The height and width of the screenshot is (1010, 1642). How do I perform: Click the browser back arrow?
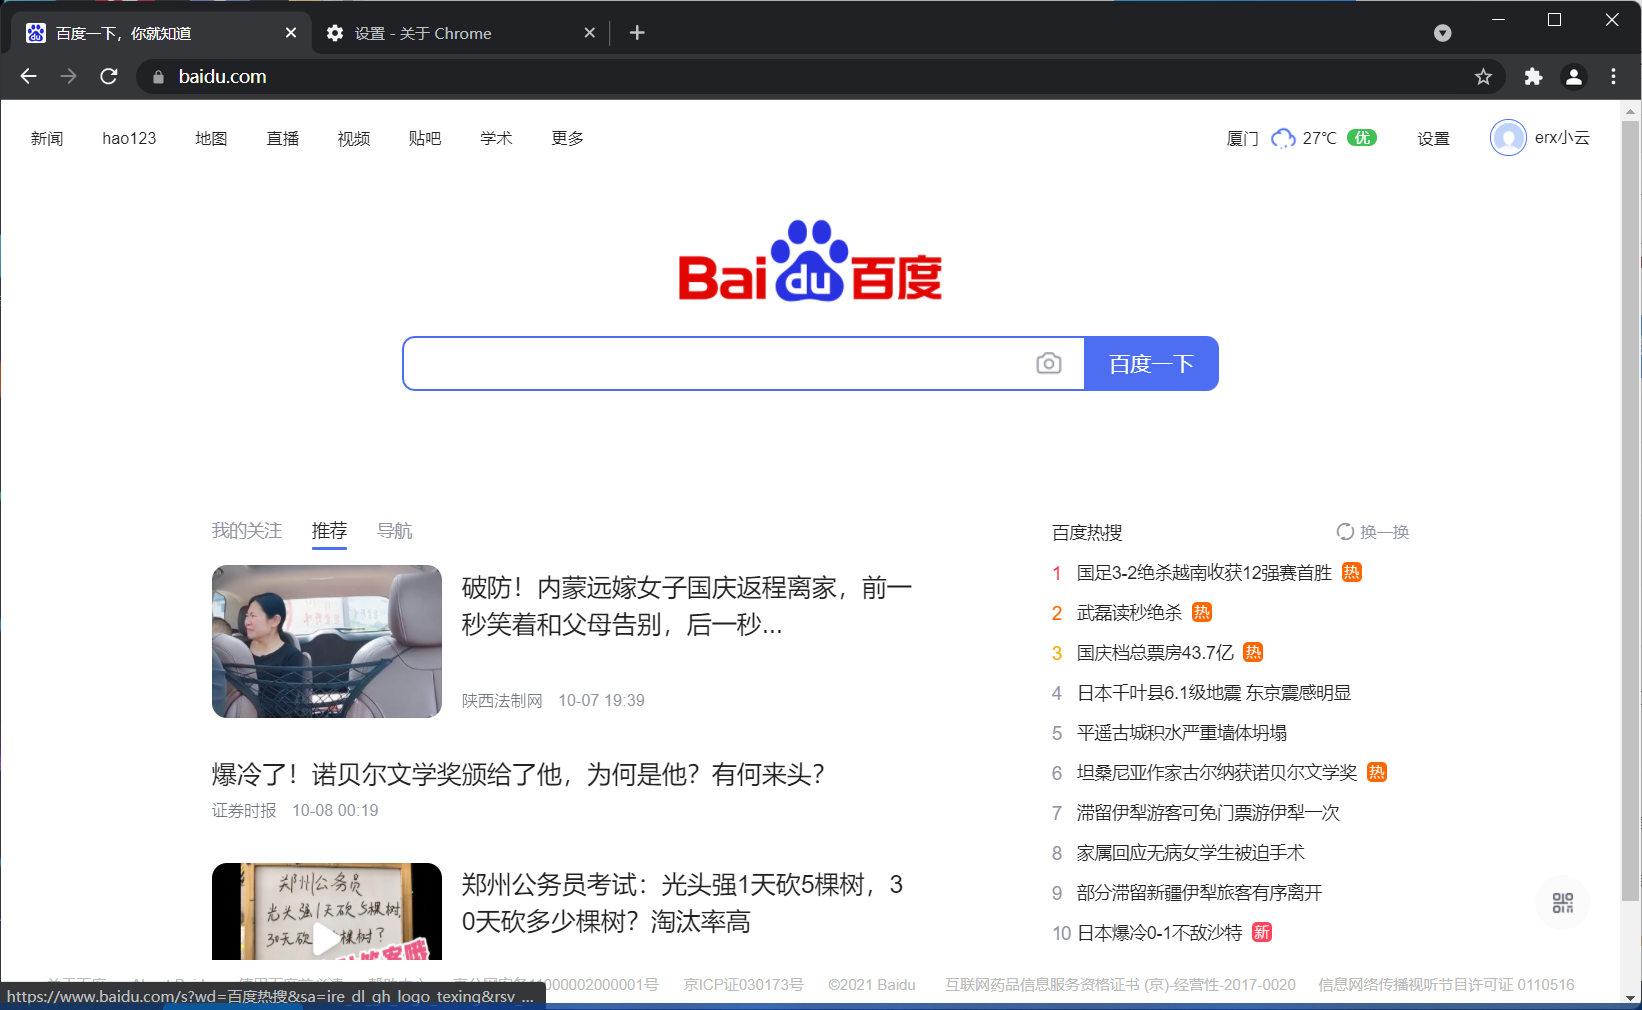click(x=28, y=76)
